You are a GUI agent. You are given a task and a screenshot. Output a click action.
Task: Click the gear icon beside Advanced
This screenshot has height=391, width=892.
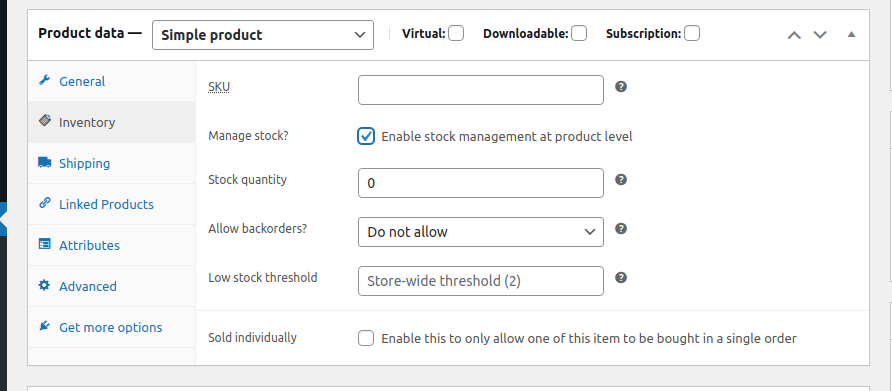tap(44, 285)
